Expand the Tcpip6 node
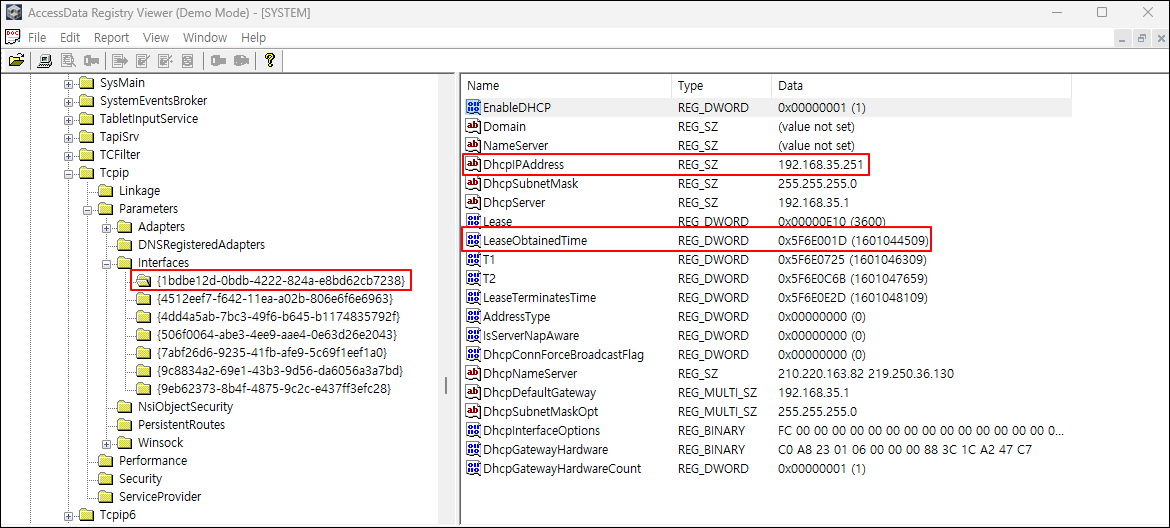Screen dimensions: 1170x528 (x=69, y=515)
